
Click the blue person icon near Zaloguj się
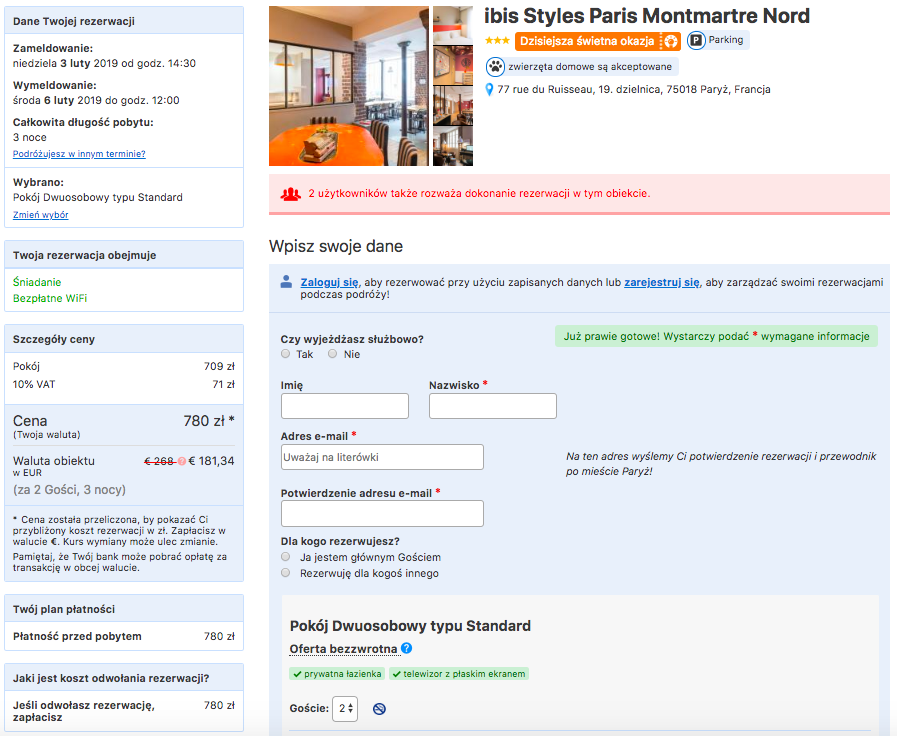click(x=287, y=281)
